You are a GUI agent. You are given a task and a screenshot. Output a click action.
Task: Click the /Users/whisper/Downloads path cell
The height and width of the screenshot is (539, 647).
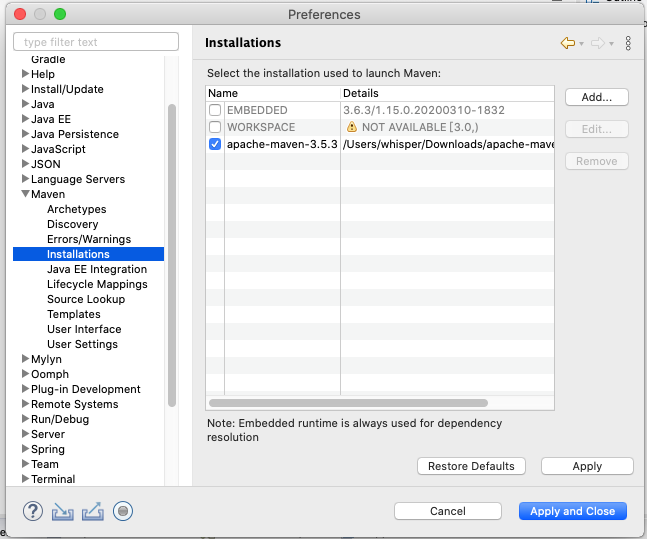pos(448,144)
